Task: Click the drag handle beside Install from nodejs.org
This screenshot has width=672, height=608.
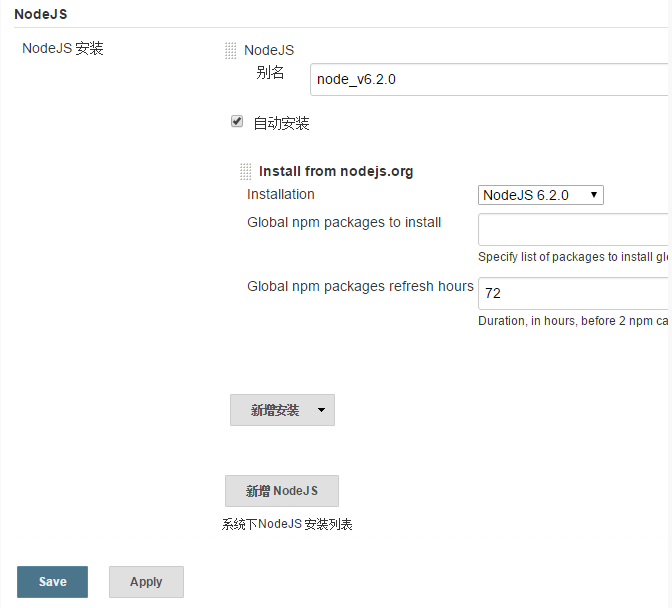Action: click(x=246, y=171)
